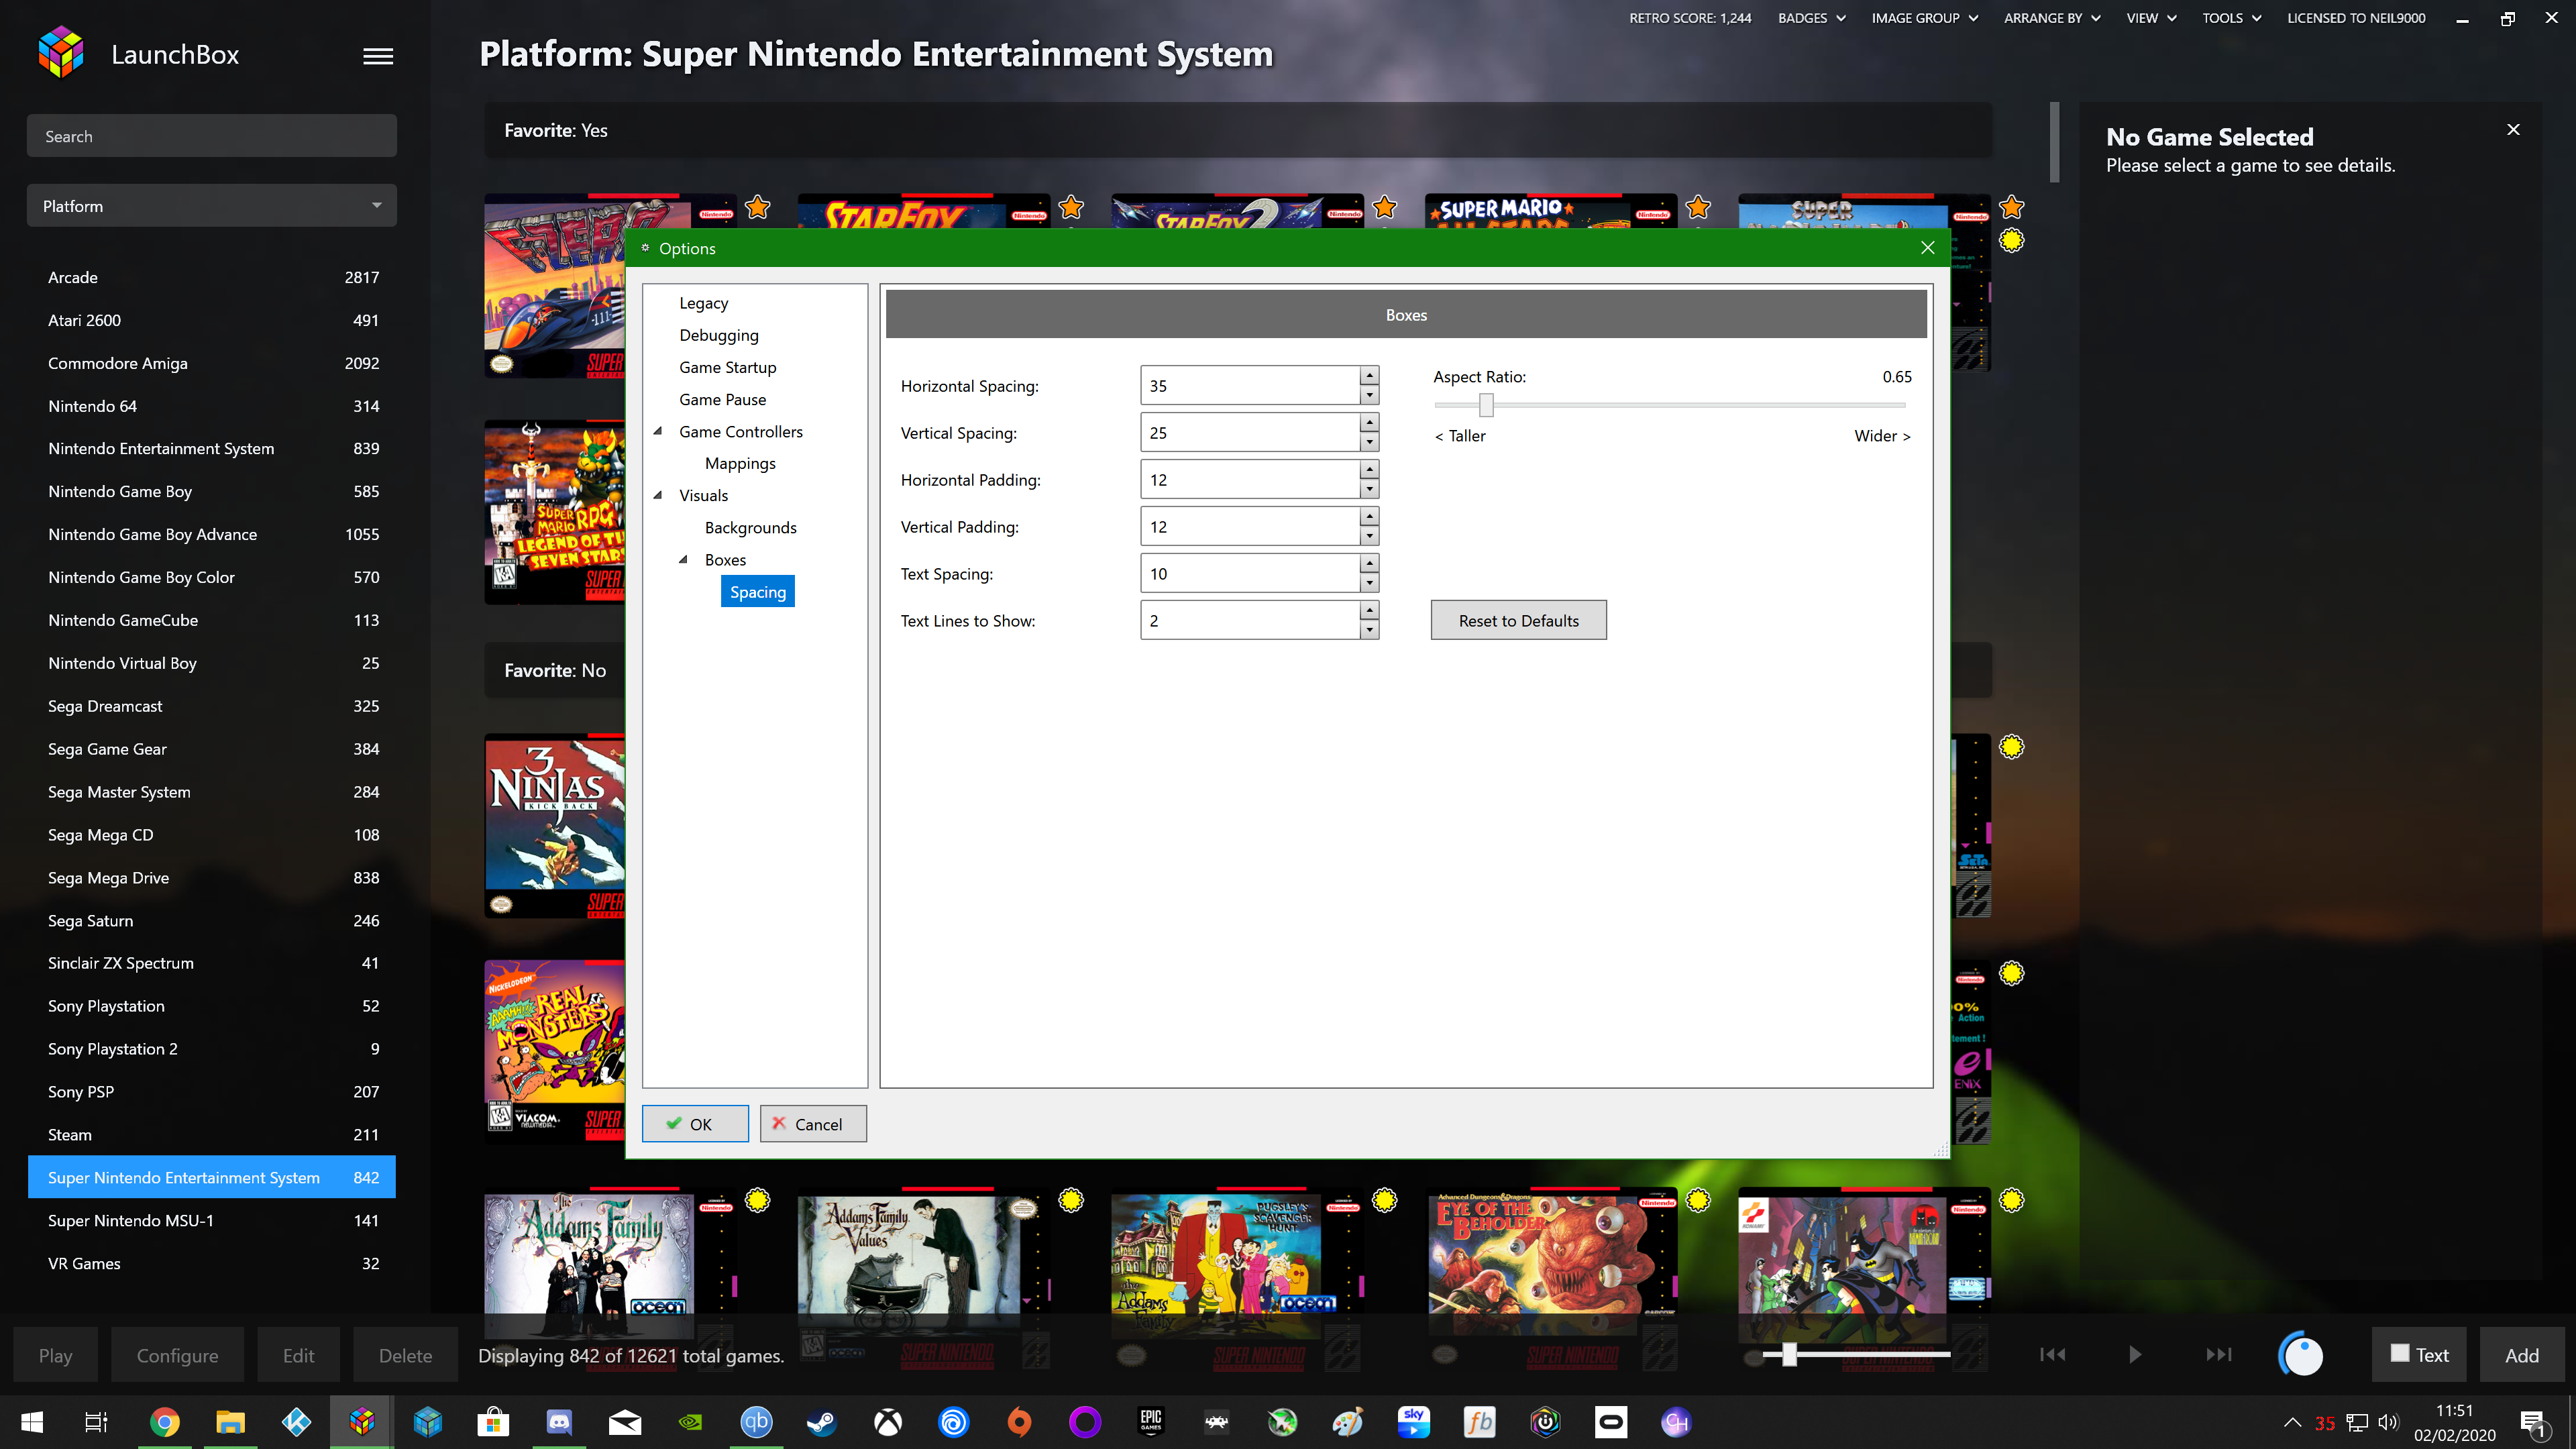Screen dimensions: 2576x1449
Task: Skip to the previous music track
Action: (2053, 1354)
